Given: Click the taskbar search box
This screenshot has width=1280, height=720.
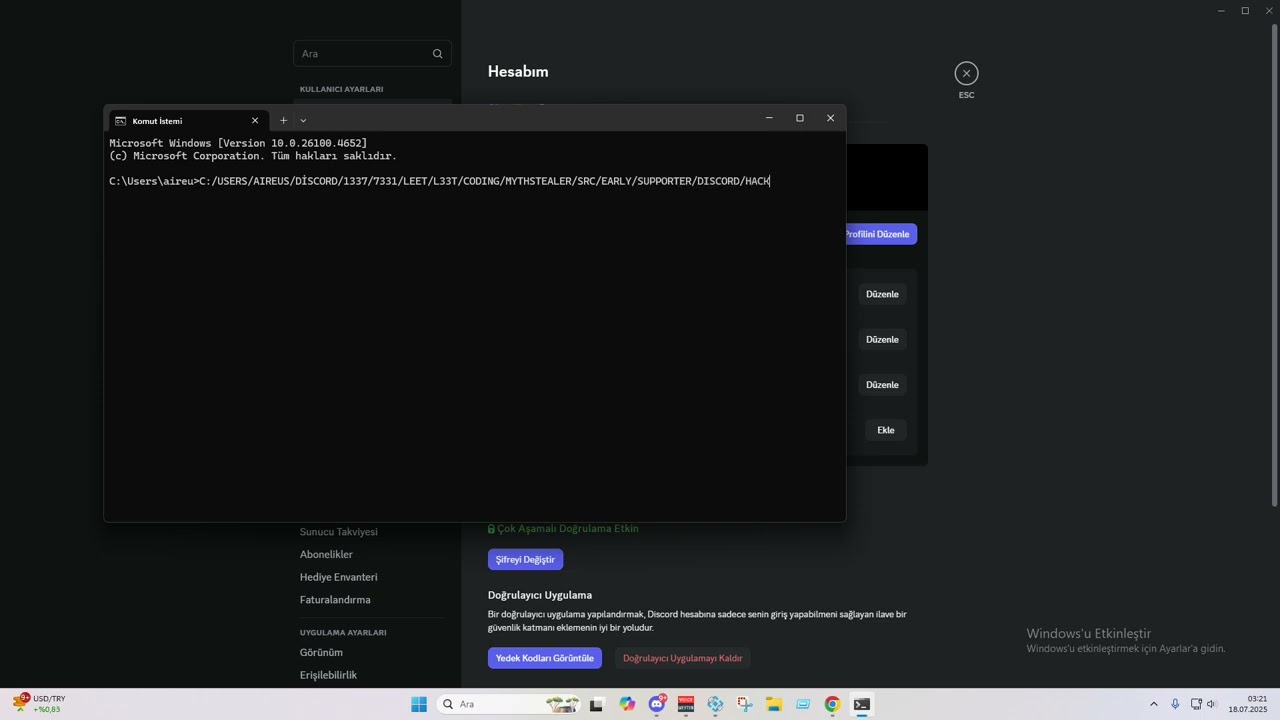Looking at the screenshot, I should [510, 704].
